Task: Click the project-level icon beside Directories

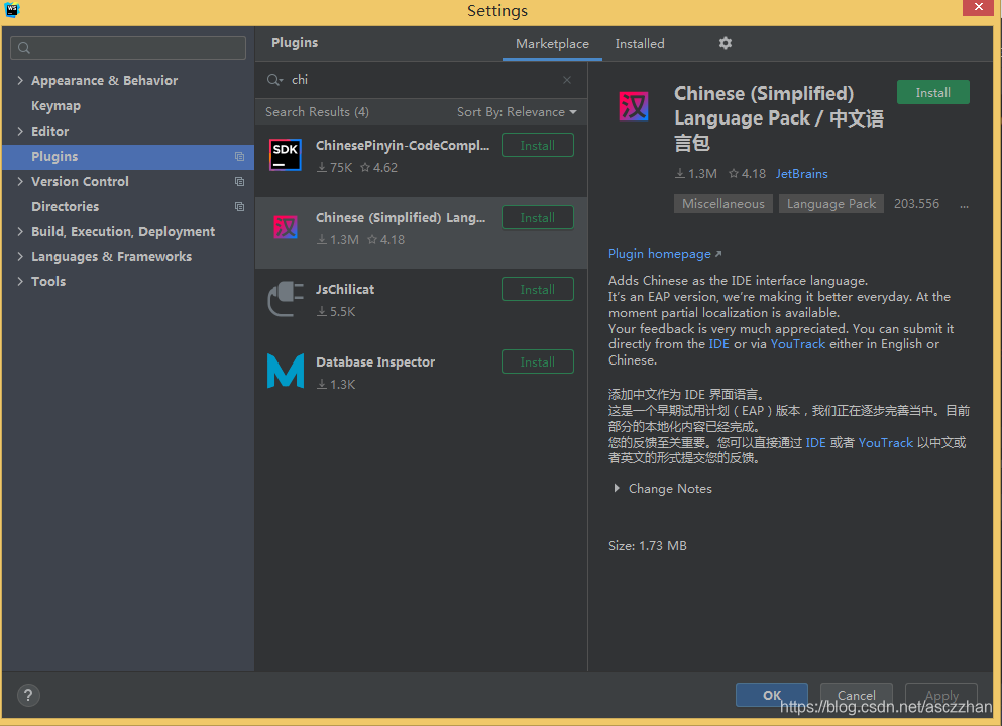Action: pyautogui.click(x=239, y=206)
